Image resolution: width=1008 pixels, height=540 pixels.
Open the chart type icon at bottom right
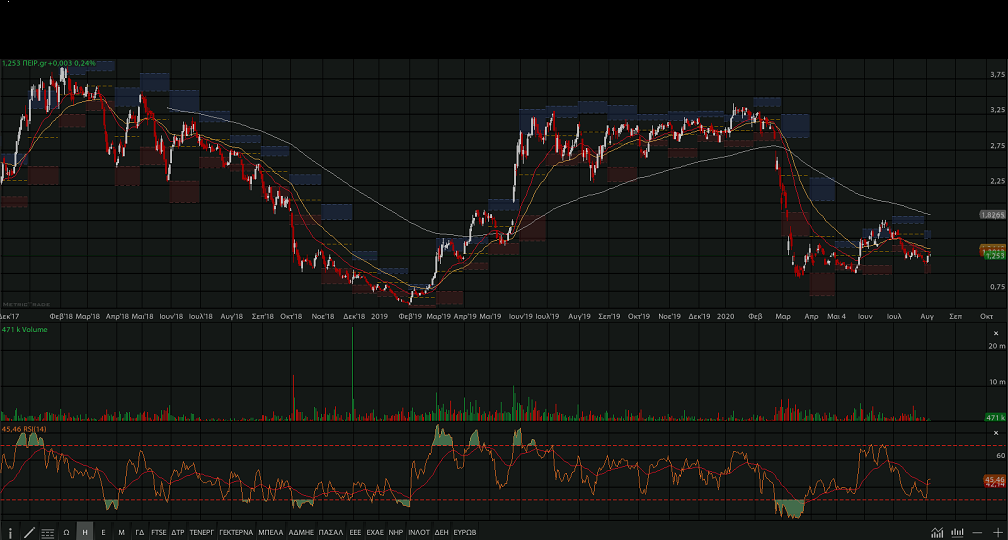click(937, 532)
